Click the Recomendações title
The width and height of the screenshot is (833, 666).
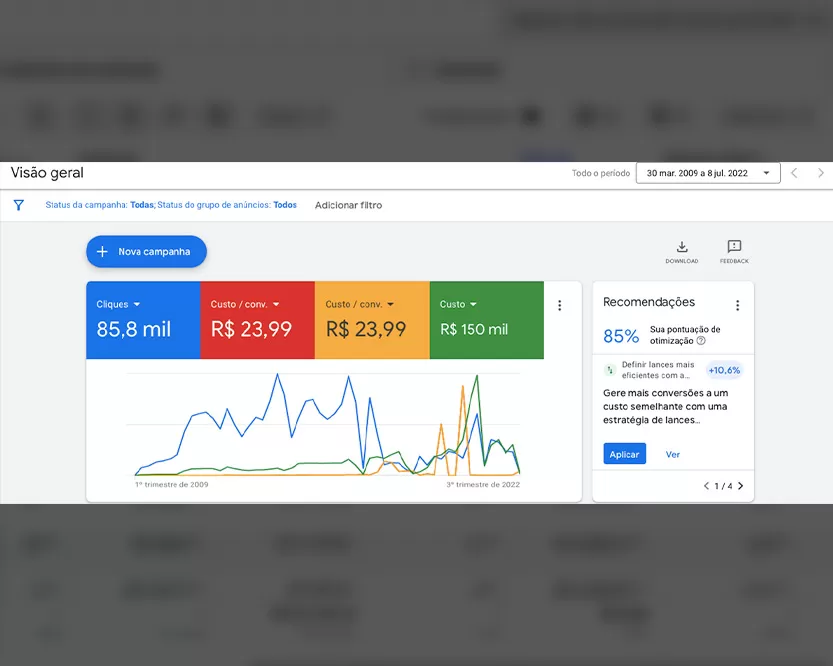point(649,302)
